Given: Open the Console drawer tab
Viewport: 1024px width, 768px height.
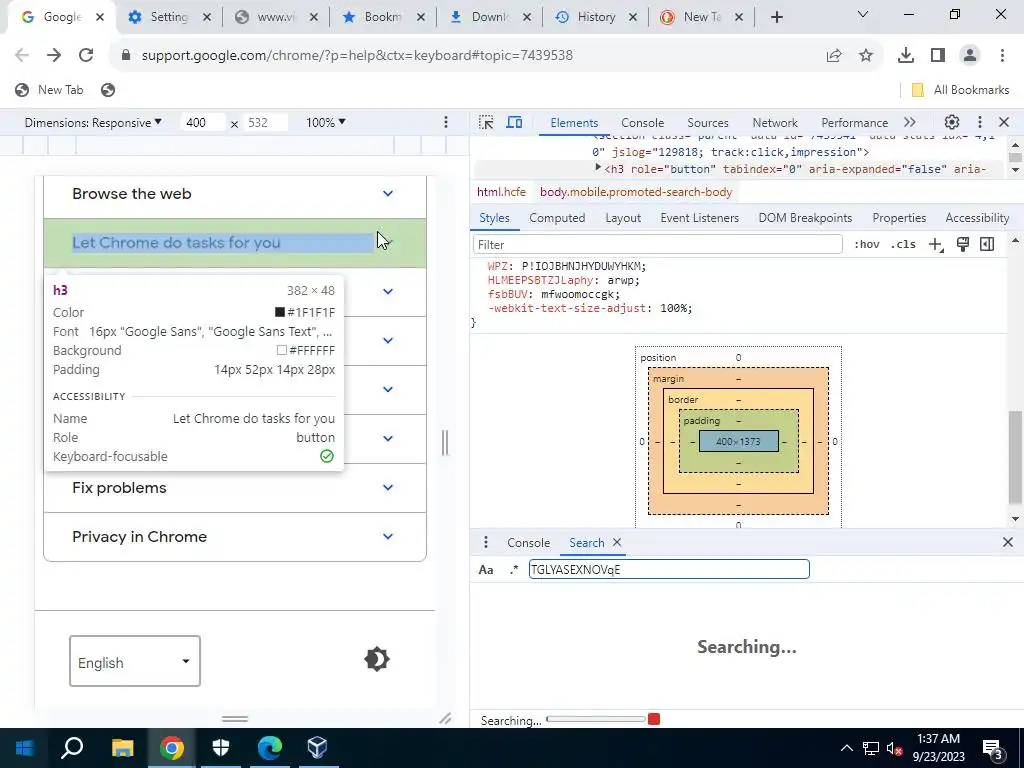Looking at the screenshot, I should pyautogui.click(x=528, y=543).
